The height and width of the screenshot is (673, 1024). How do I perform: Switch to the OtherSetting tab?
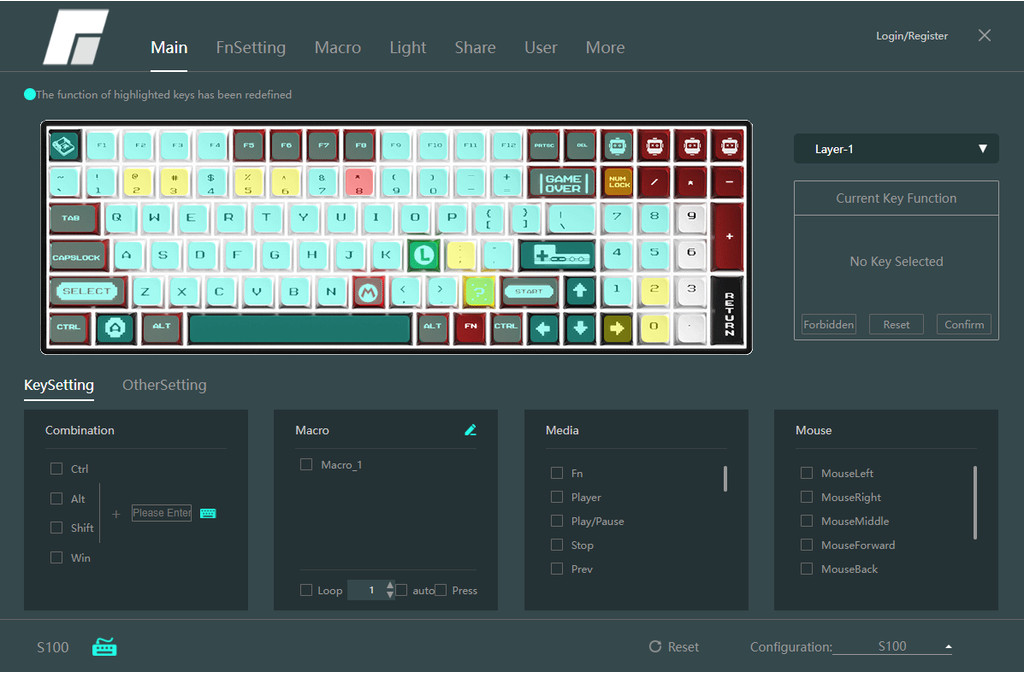[165, 384]
